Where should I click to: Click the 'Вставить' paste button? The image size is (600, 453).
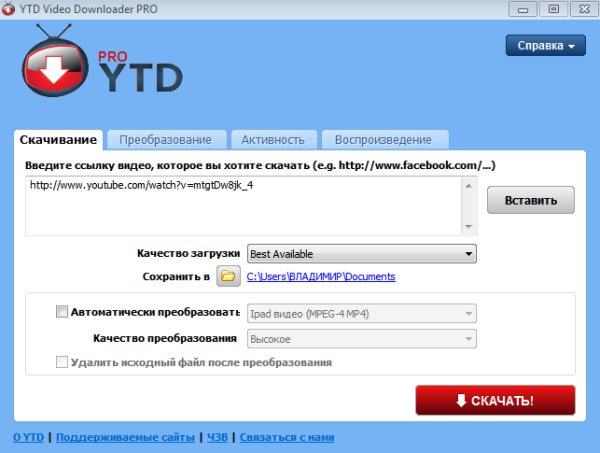point(531,200)
